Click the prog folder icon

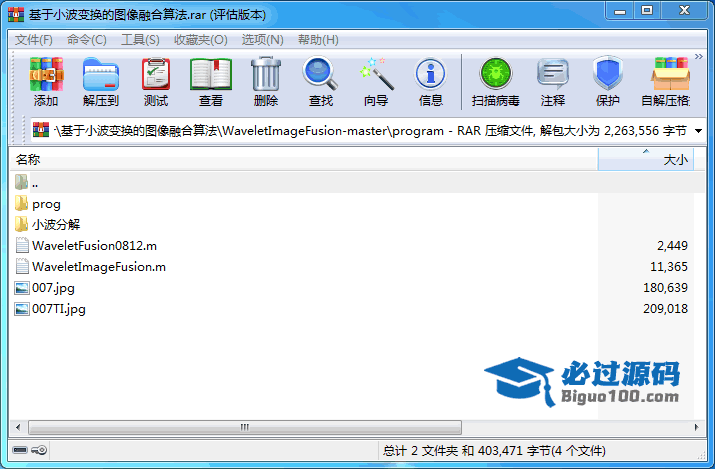pos(21,203)
